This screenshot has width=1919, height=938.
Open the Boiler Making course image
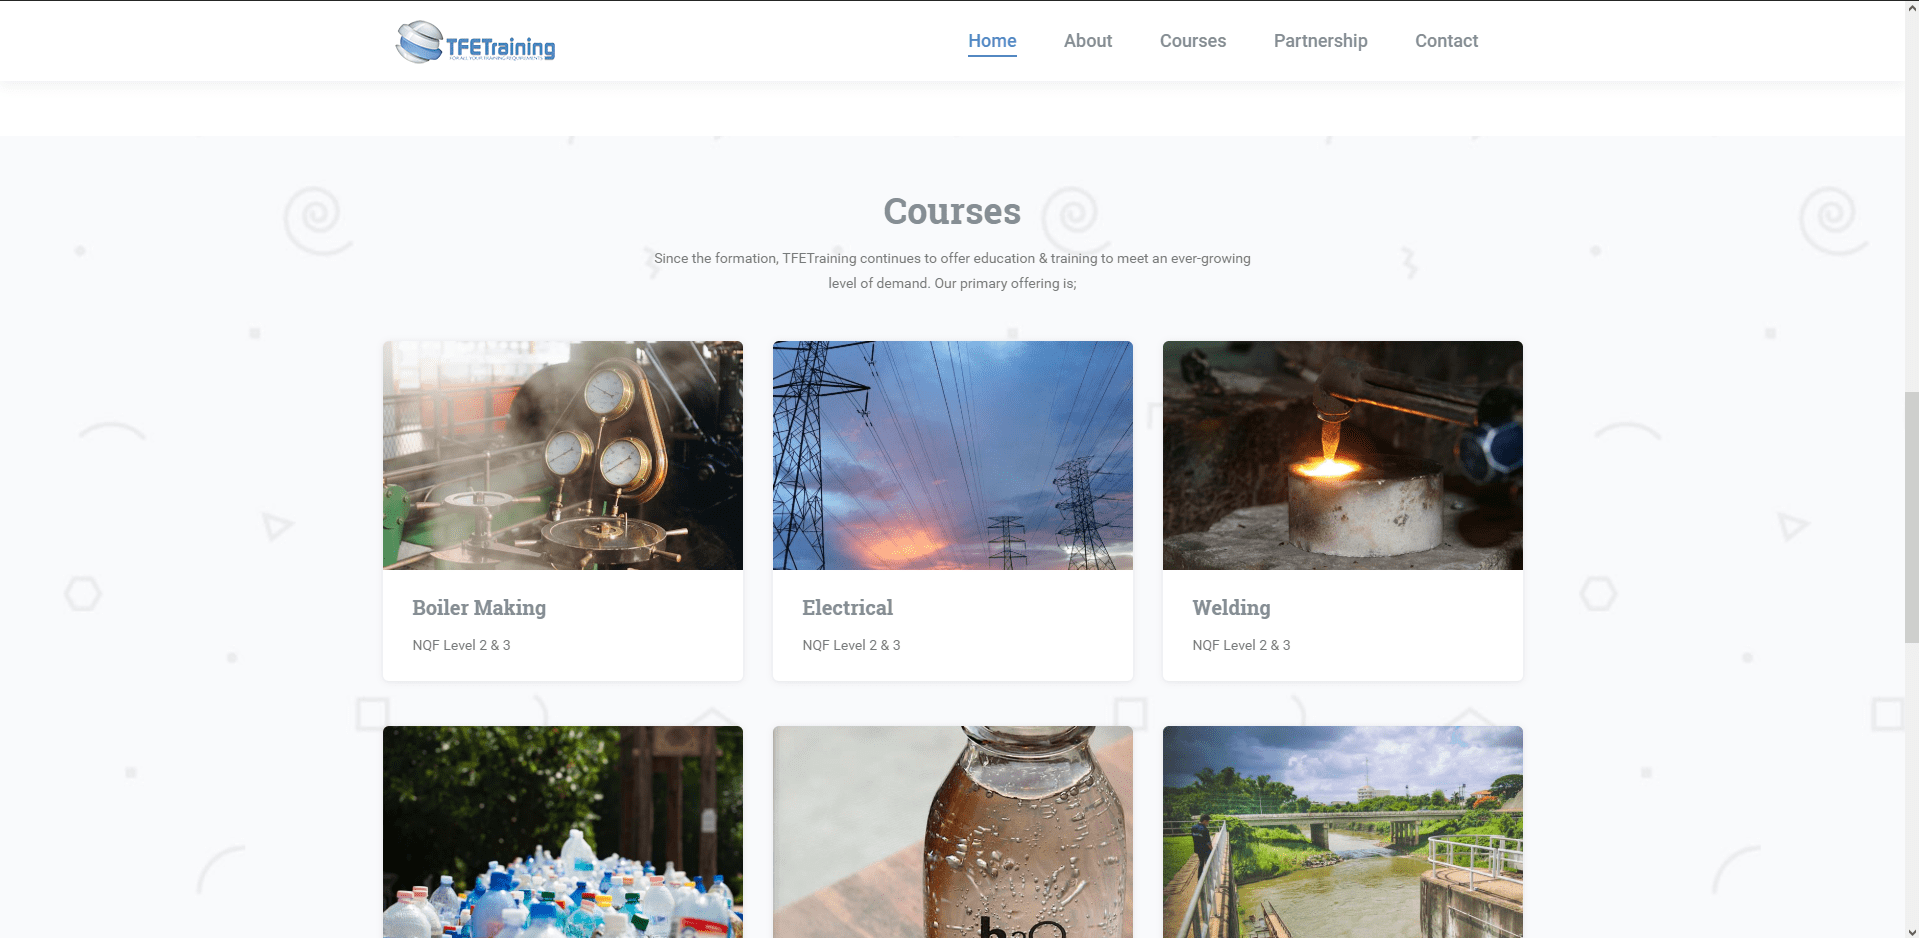(563, 455)
